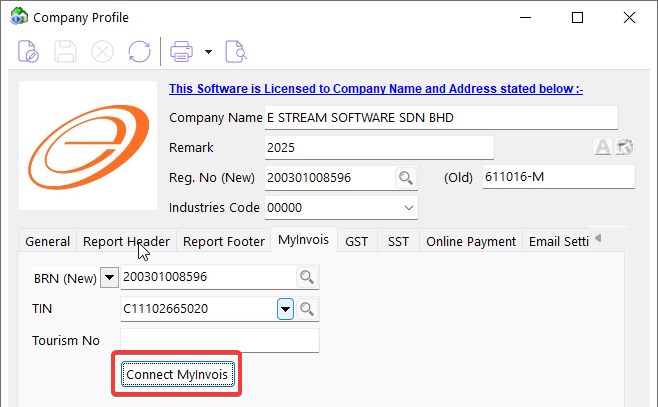The width and height of the screenshot is (658, 407).
Task: Expand the TIN dropdown arrow
Action: point(285,309)
